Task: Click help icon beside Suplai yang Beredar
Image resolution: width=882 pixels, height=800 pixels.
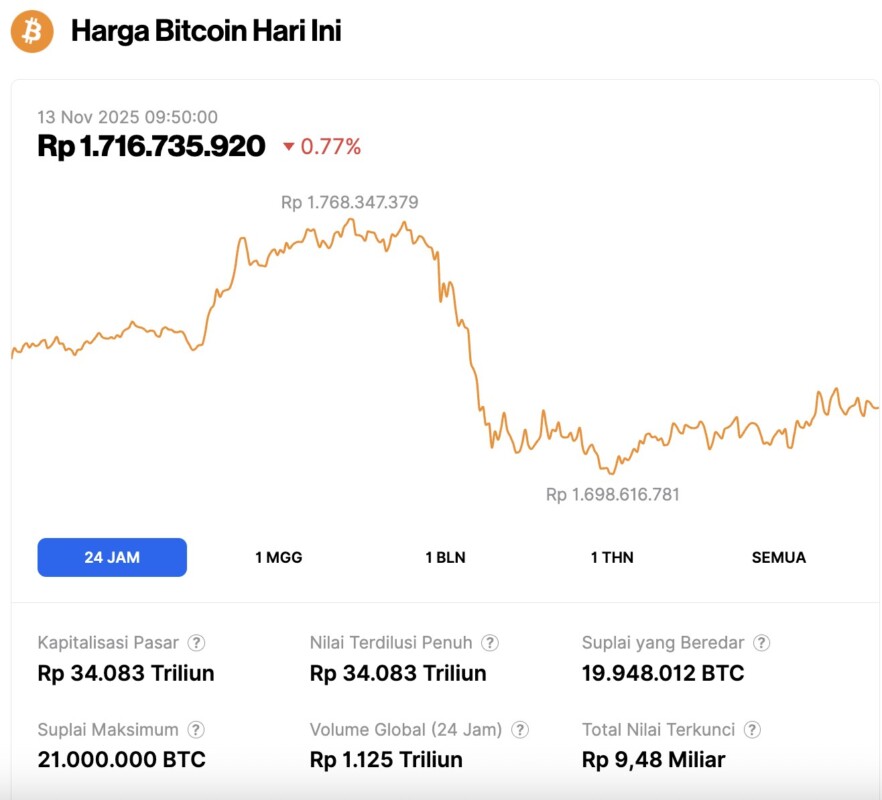Action: tap(762, 643)
